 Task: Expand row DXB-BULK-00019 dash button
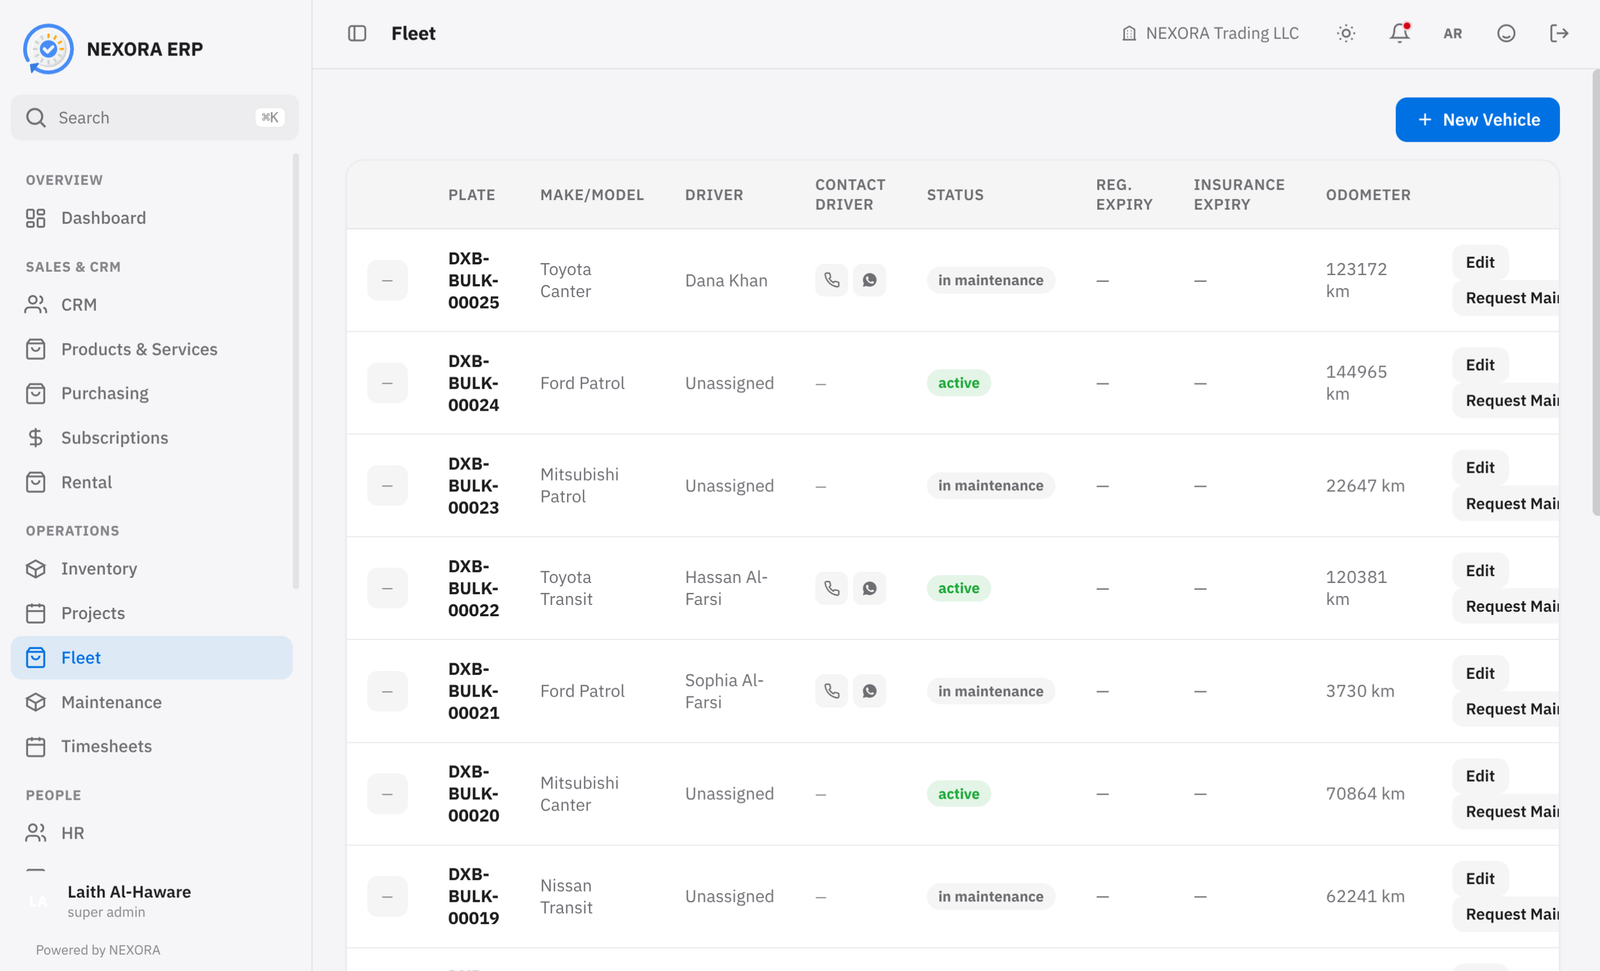(387, 897)
